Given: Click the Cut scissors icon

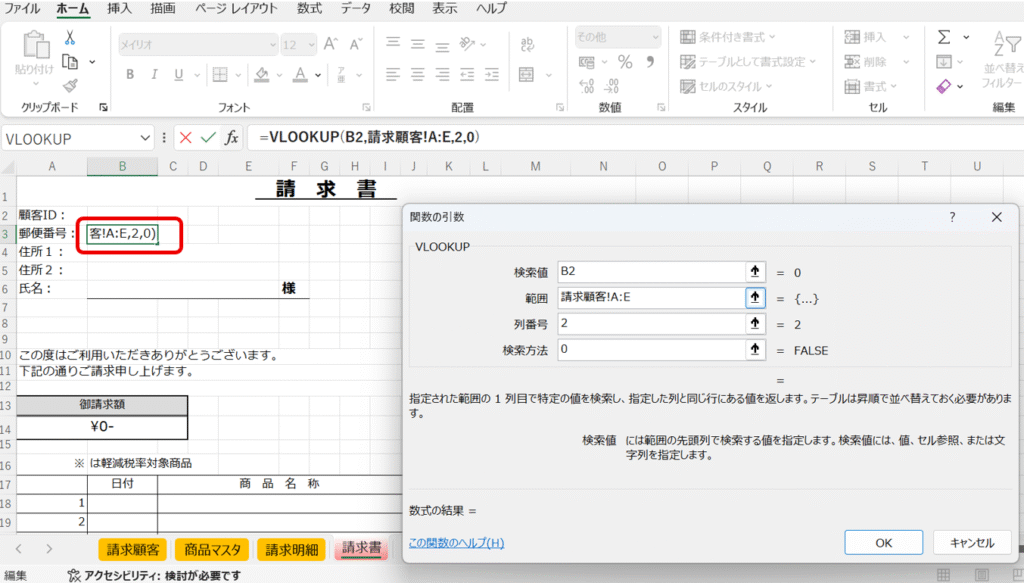Looking at the screenshot, I should coord(70,37).
